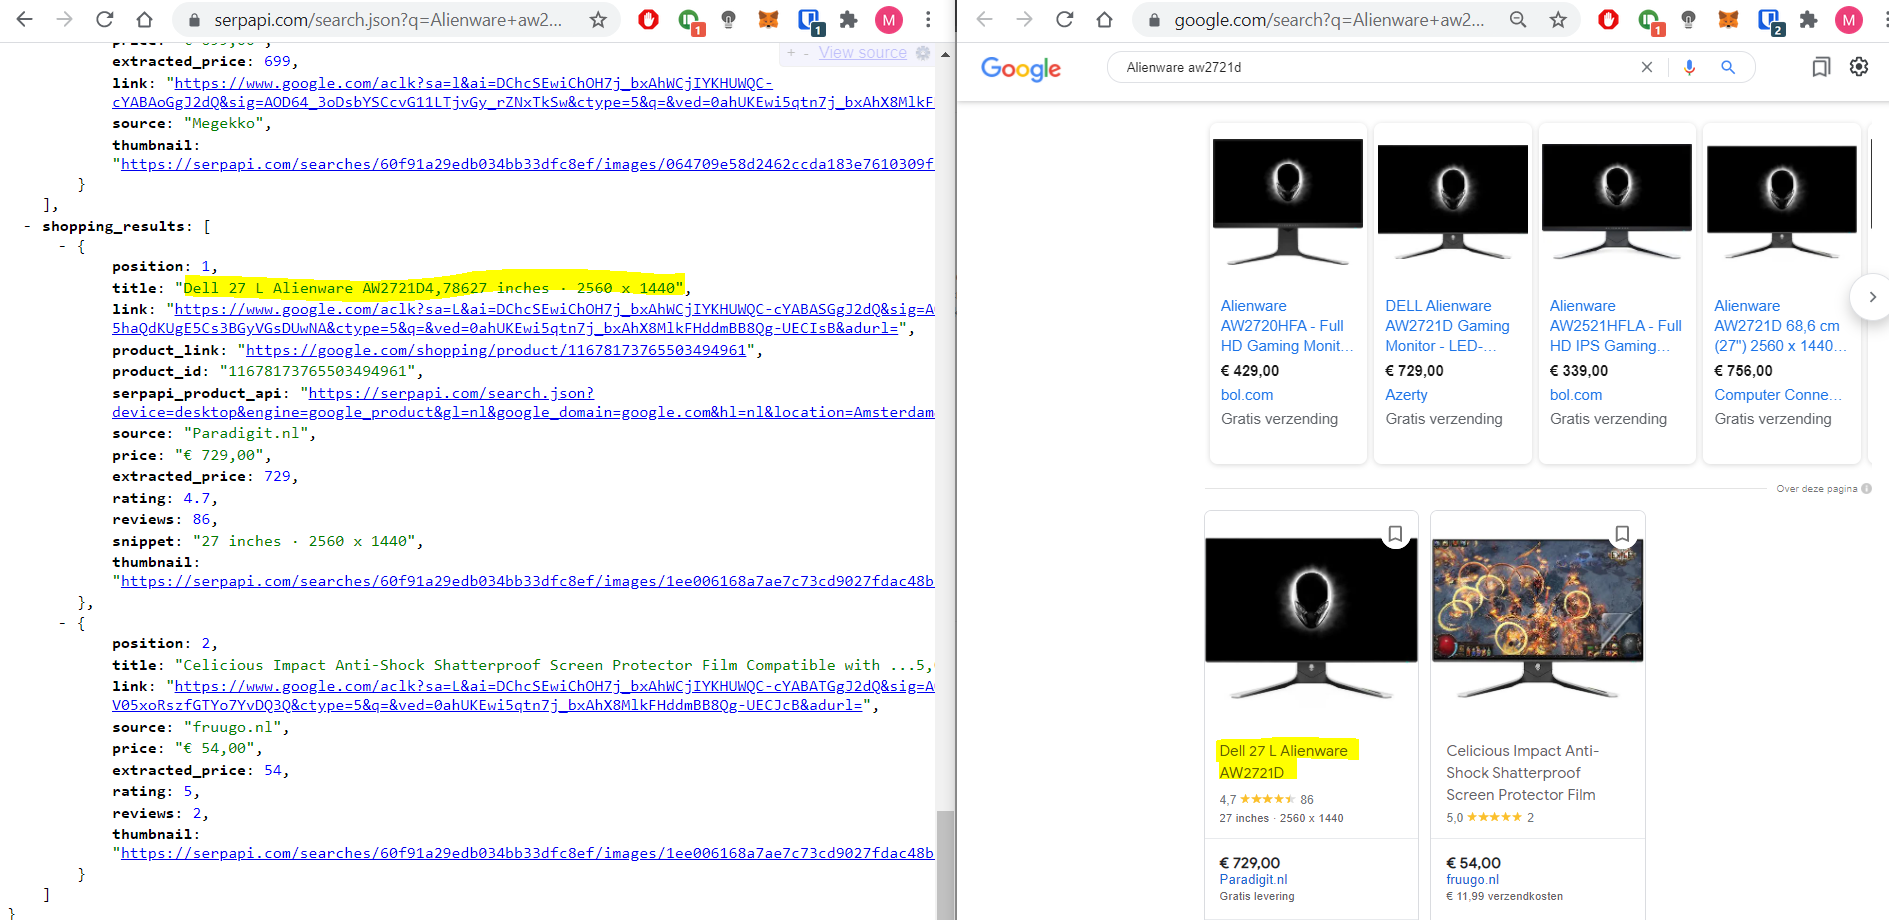Reload the SerpApi JSON page
The width and height of the screenshot is (1889, 920).
click(x=104, y=19)
